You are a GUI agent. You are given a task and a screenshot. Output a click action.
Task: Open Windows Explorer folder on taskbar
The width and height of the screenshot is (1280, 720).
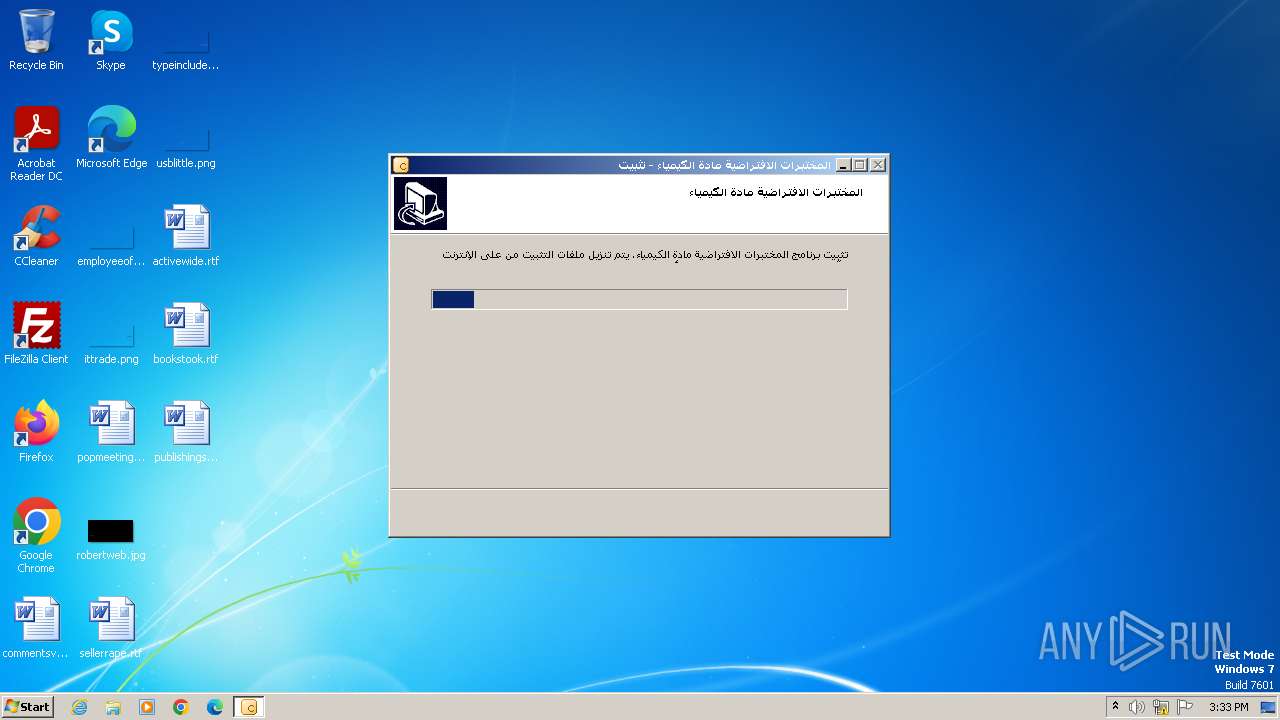coord(113,707)
